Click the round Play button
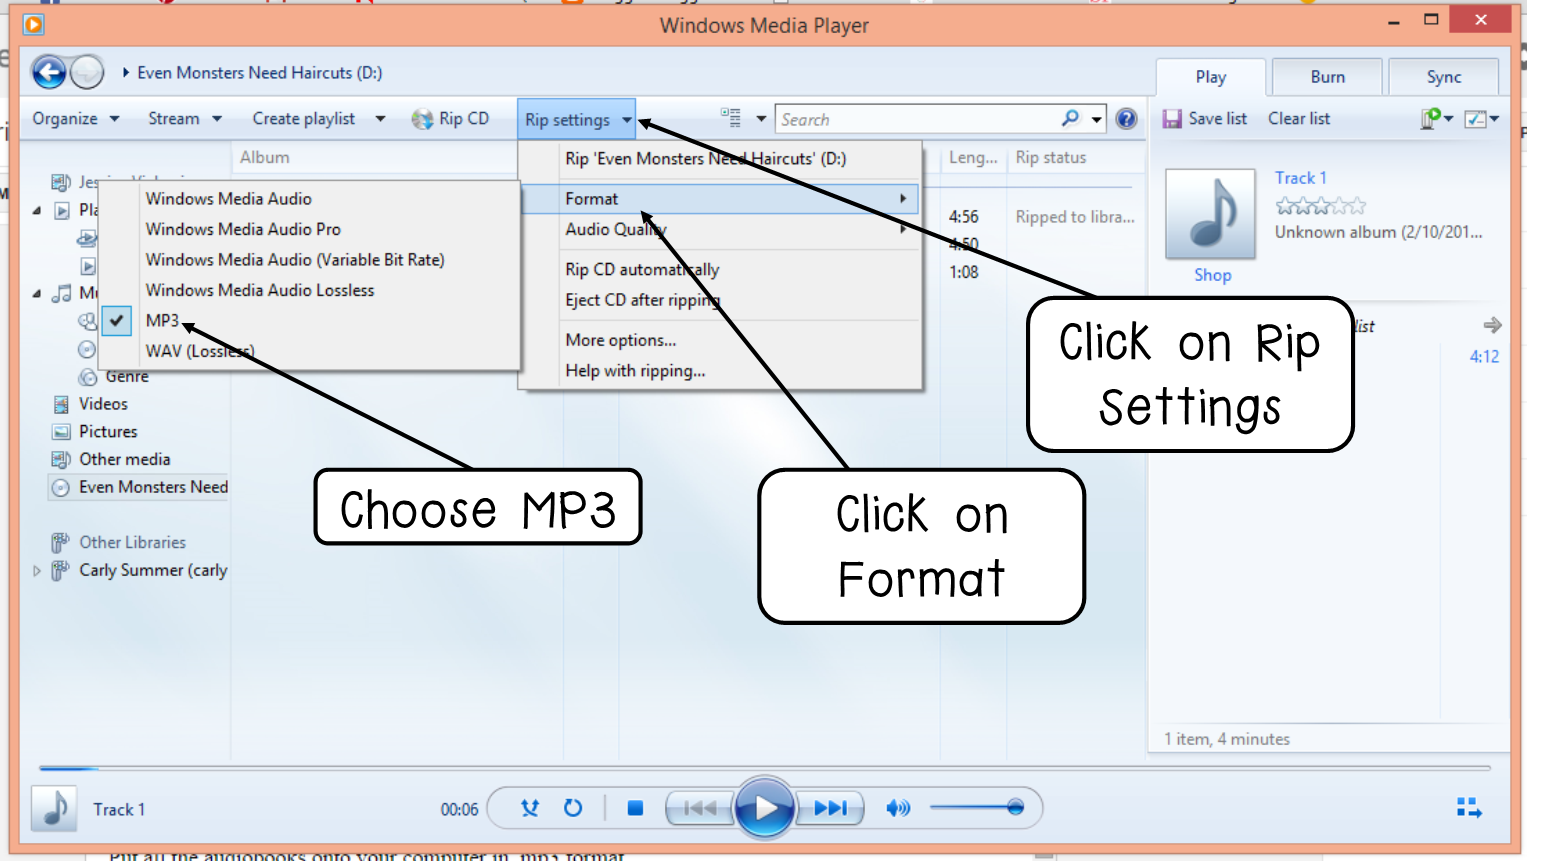The height and width of the screenshot is (862, 1560). click(765, 807)
